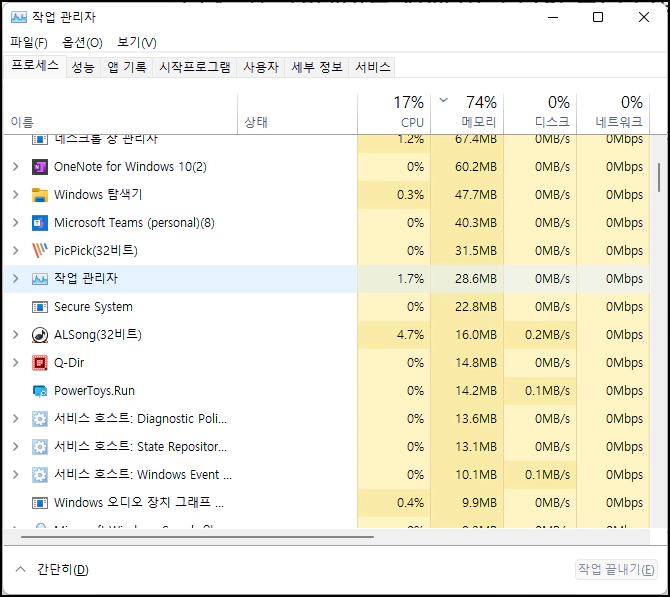The image size is (670, 597).
Task: Click the State Repository service gear icon
Action: click(40, 447)
